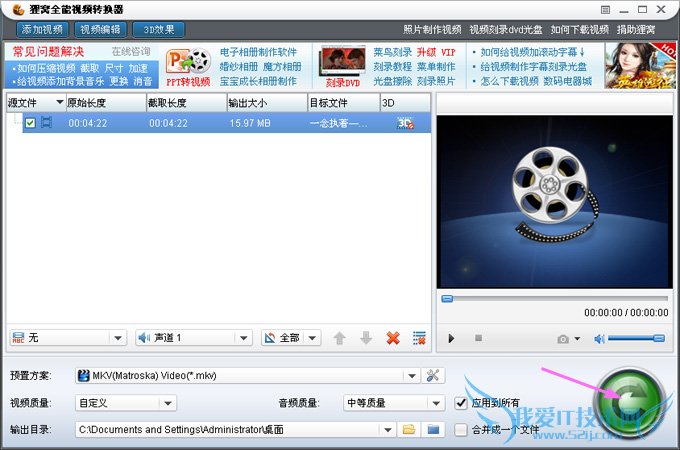The width and height of the screenshot is (680, 450).
Task: Click the green start conversion button
Action: click(626, 398)
